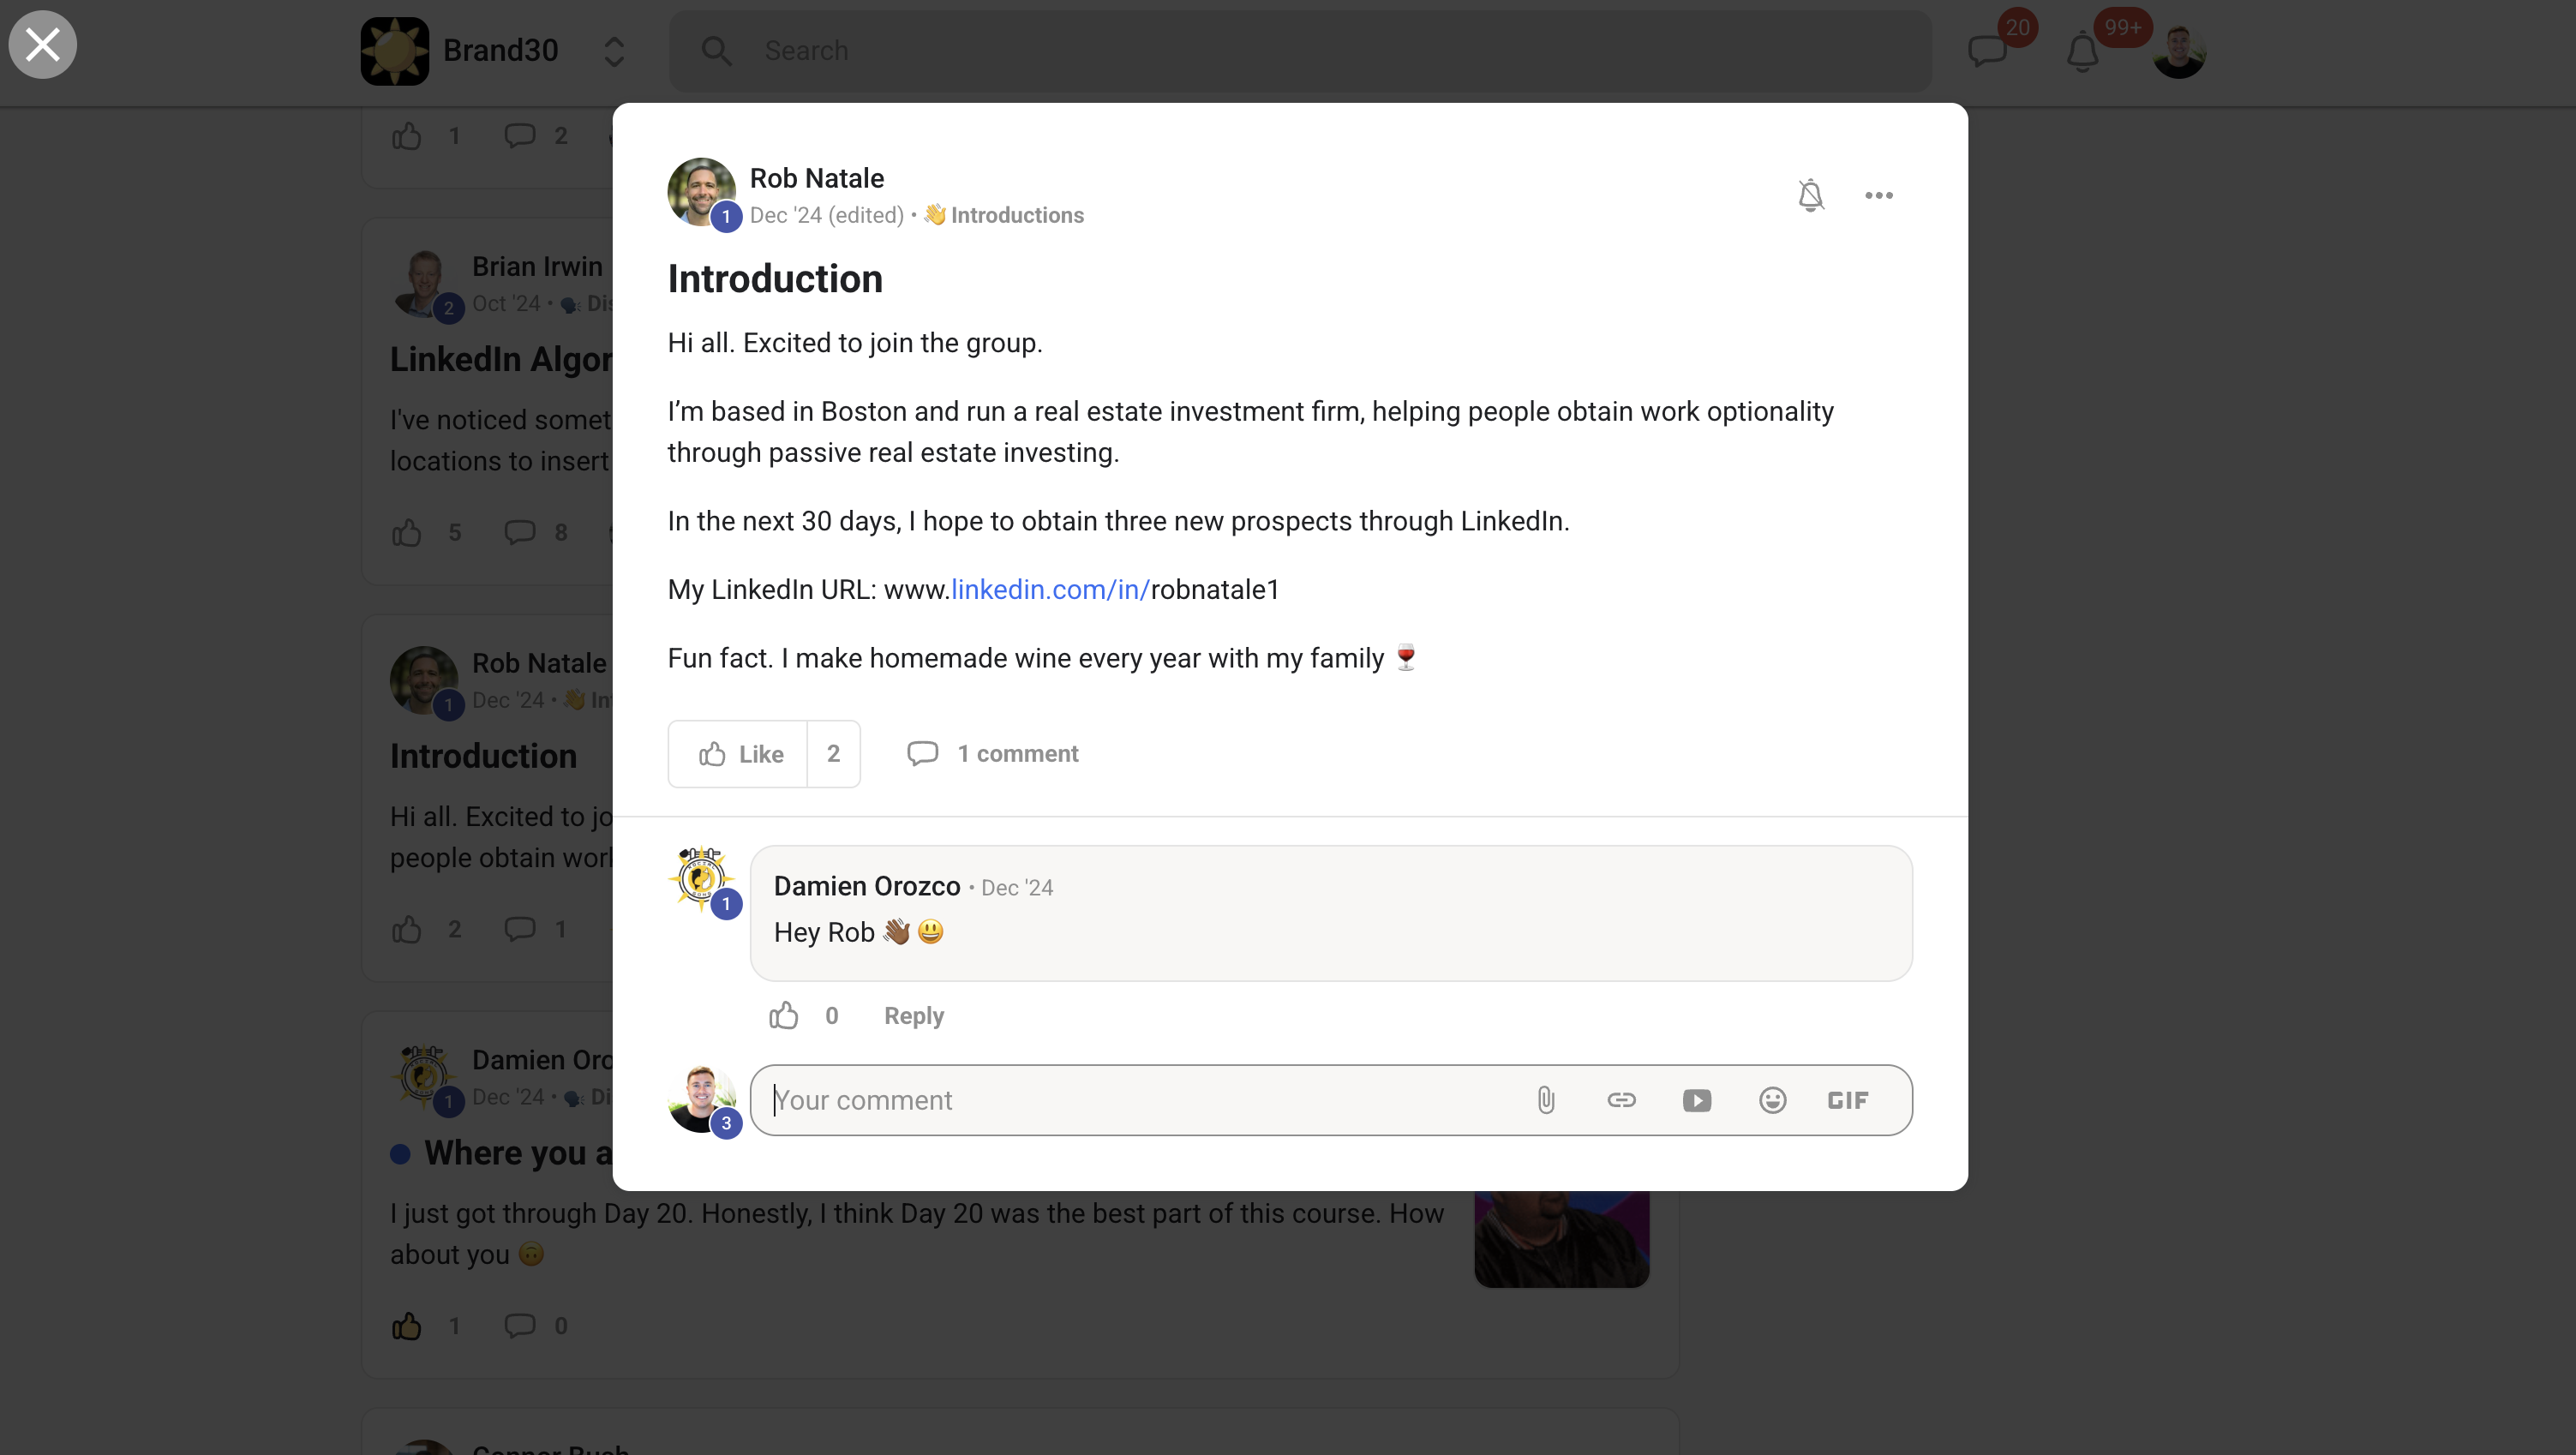Insert a link in the comment box
This screenshot has width=2576, height=1455.
[1621, 1099]
